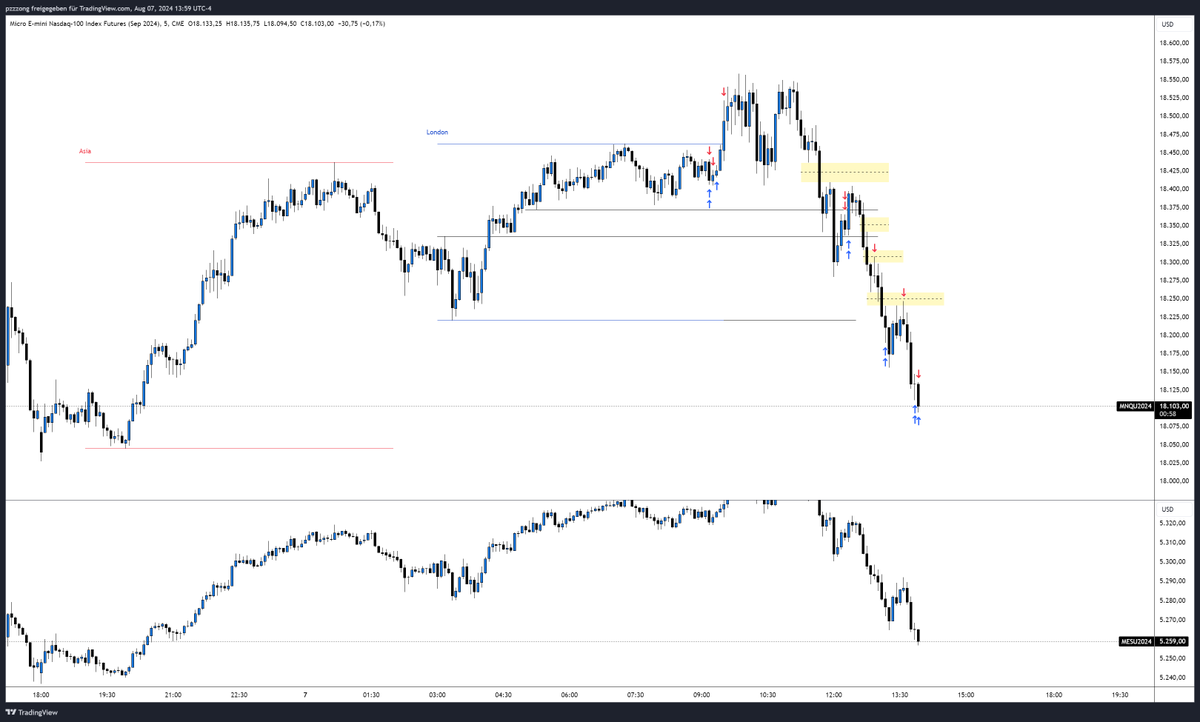Click the 18.200,00 price scale label
The image size is (1200, 722).
pos(1175,334)
